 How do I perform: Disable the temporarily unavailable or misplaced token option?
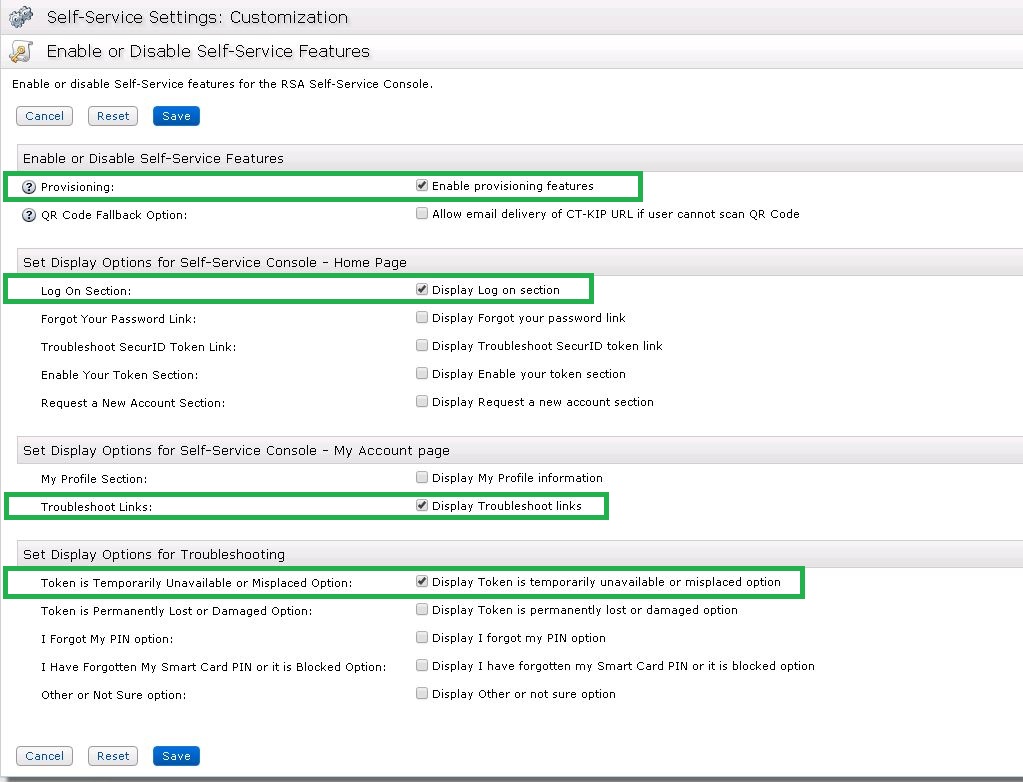[x=422, y=581]
